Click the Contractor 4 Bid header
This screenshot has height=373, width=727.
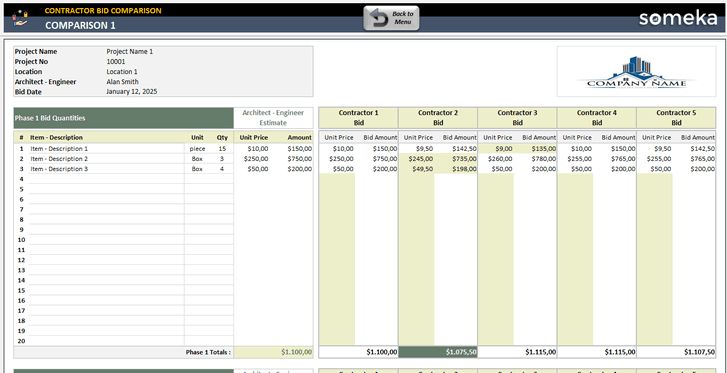pyautogui.click(x=597, y=118)
